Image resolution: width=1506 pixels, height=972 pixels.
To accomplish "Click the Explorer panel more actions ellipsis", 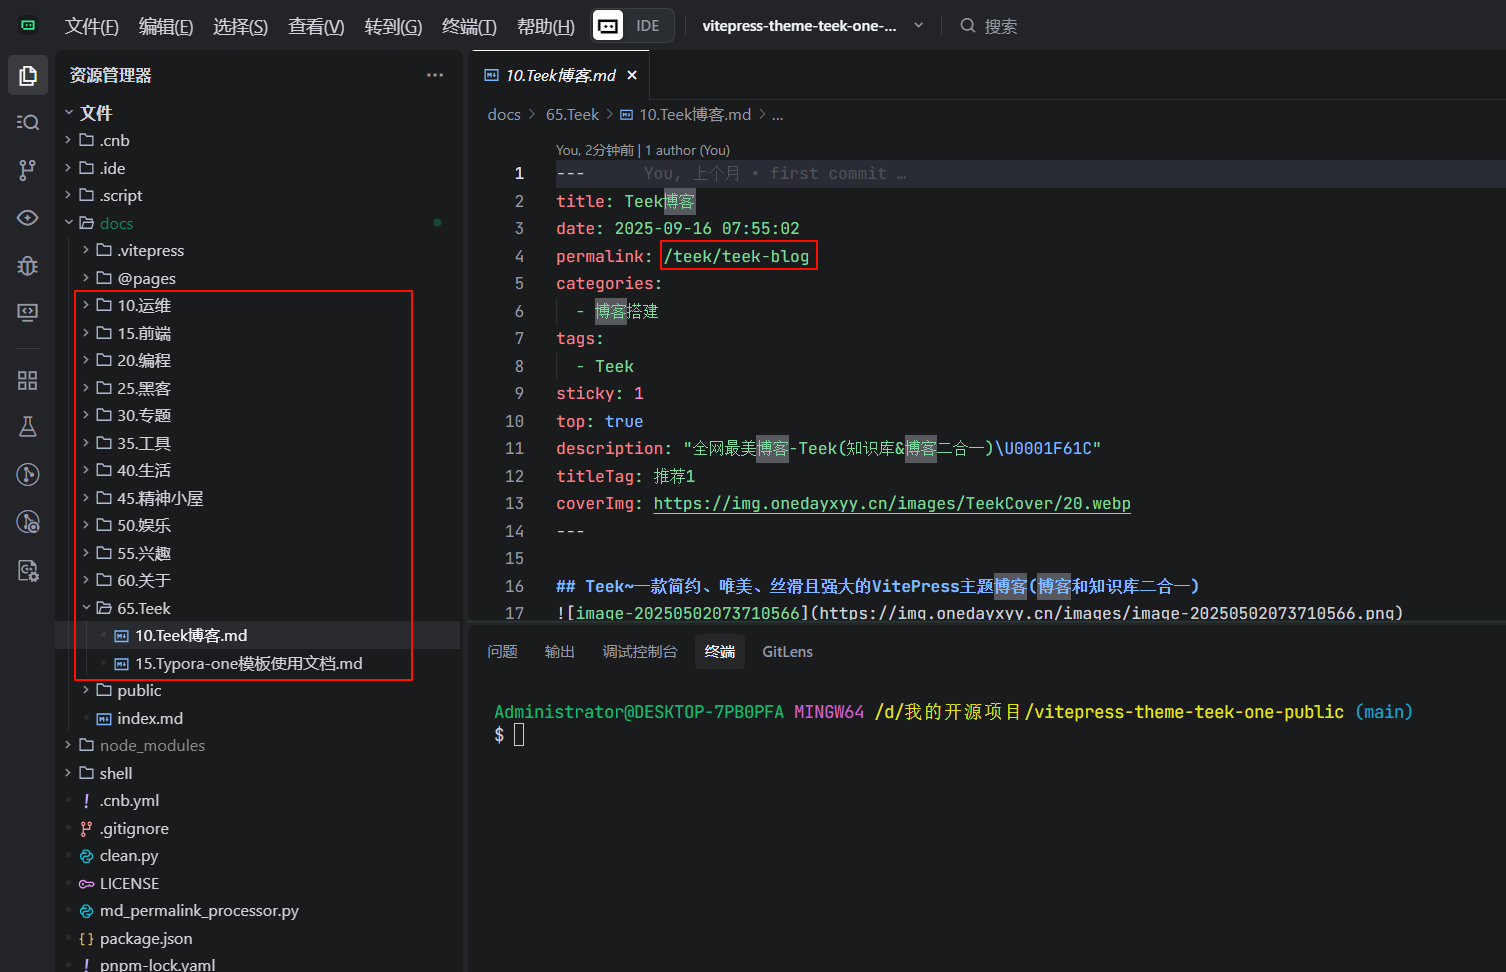I will click(x=434, y=75).
